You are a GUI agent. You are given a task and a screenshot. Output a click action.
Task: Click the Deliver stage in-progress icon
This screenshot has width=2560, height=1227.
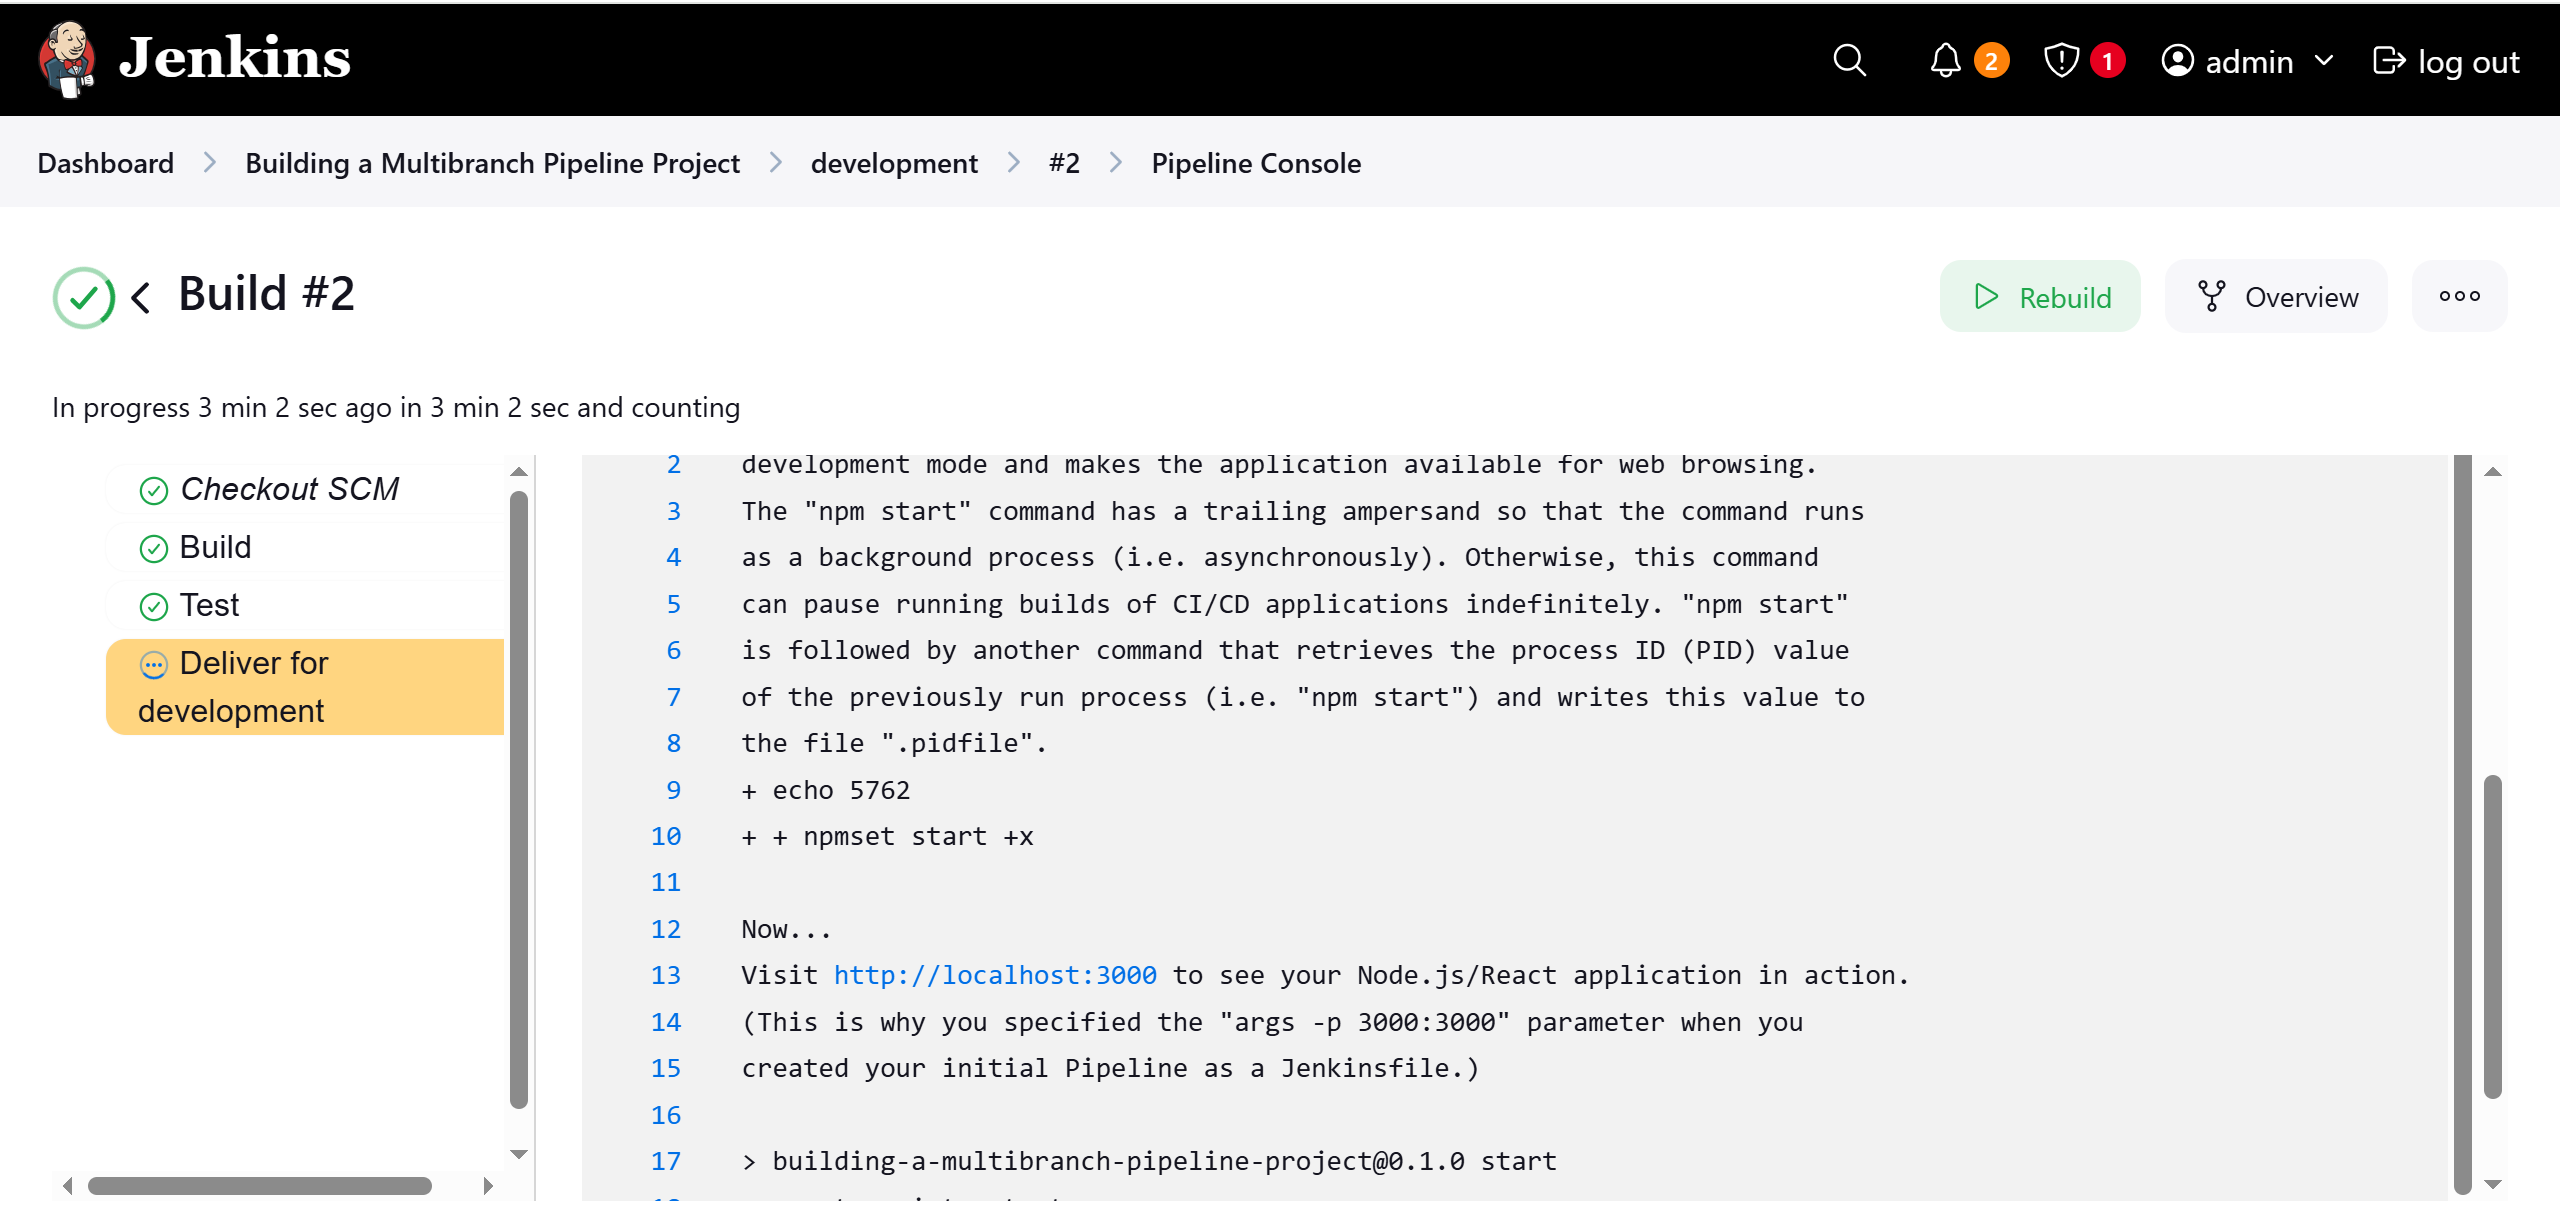point(153,664)
